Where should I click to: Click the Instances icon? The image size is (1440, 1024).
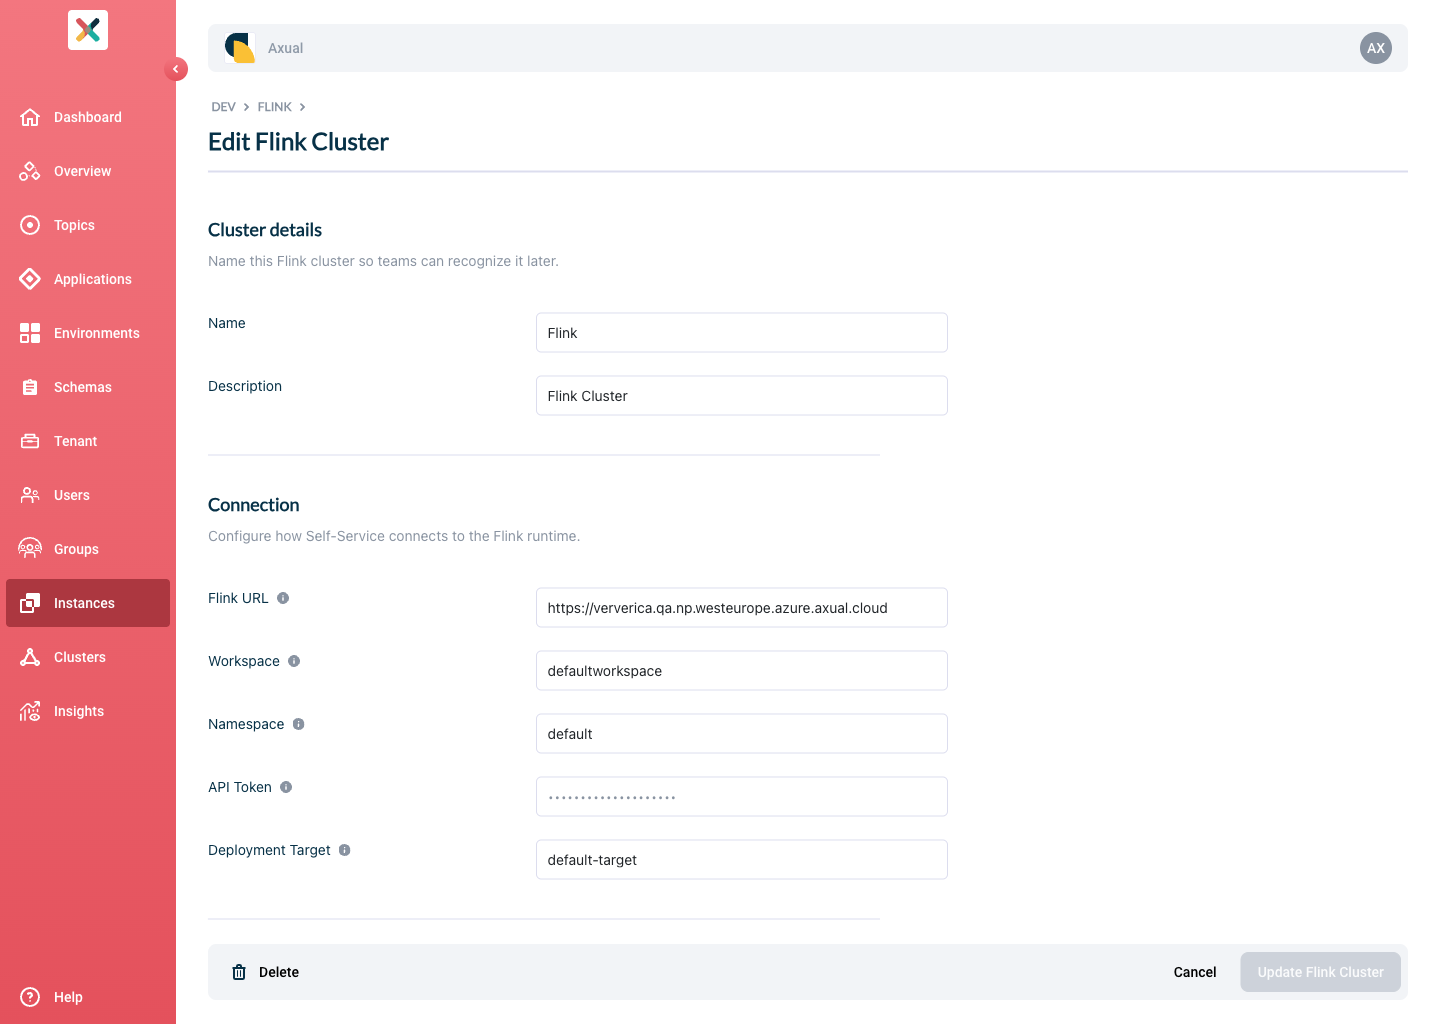30,603
